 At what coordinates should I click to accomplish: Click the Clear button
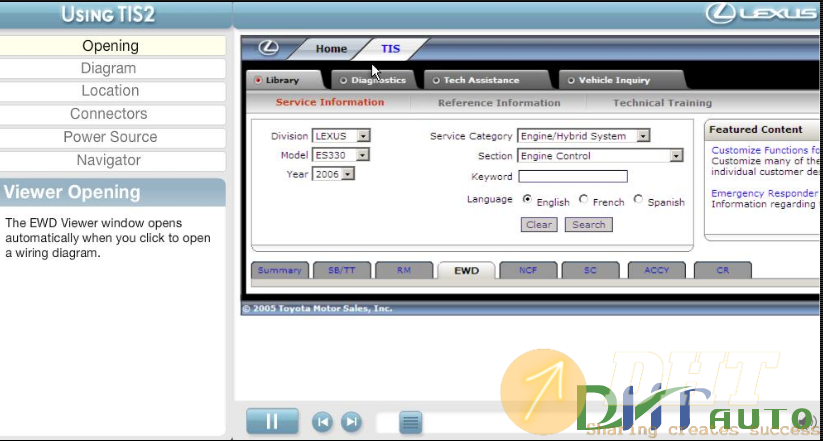[x=539, y=225]
